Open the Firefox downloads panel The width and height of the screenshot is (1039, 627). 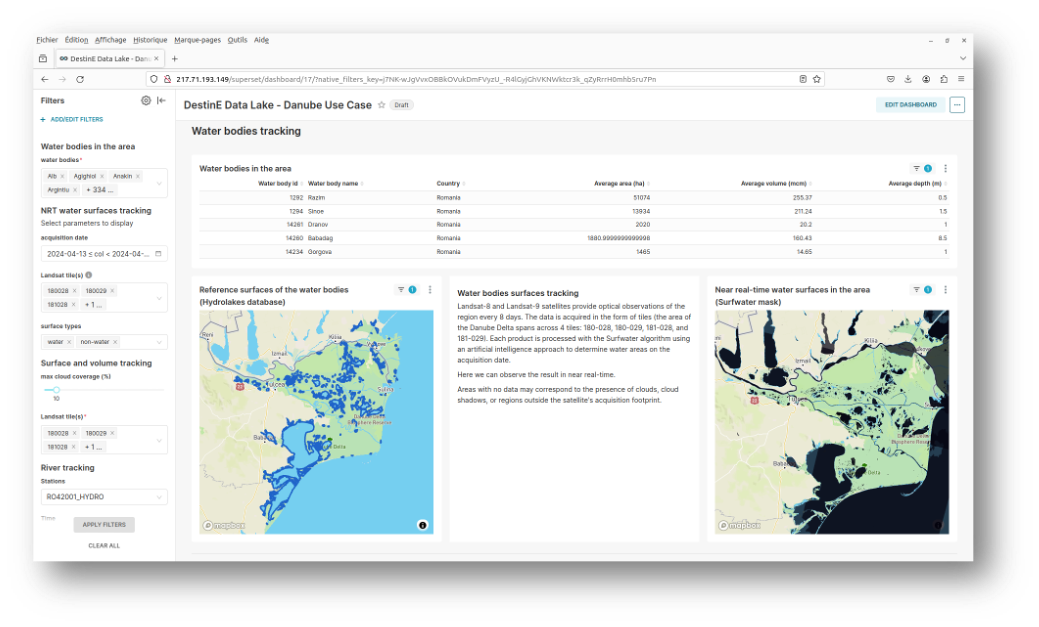(x=908, y=79)
